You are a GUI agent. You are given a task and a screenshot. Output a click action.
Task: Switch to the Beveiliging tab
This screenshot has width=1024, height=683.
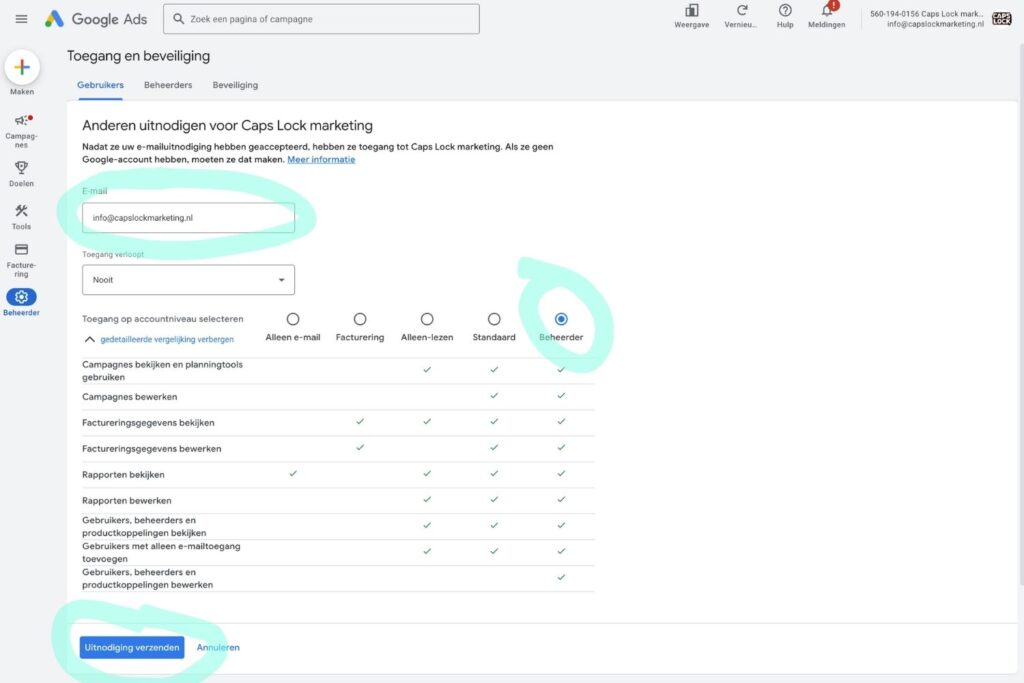pyautogui.click(x=235, y=85)
